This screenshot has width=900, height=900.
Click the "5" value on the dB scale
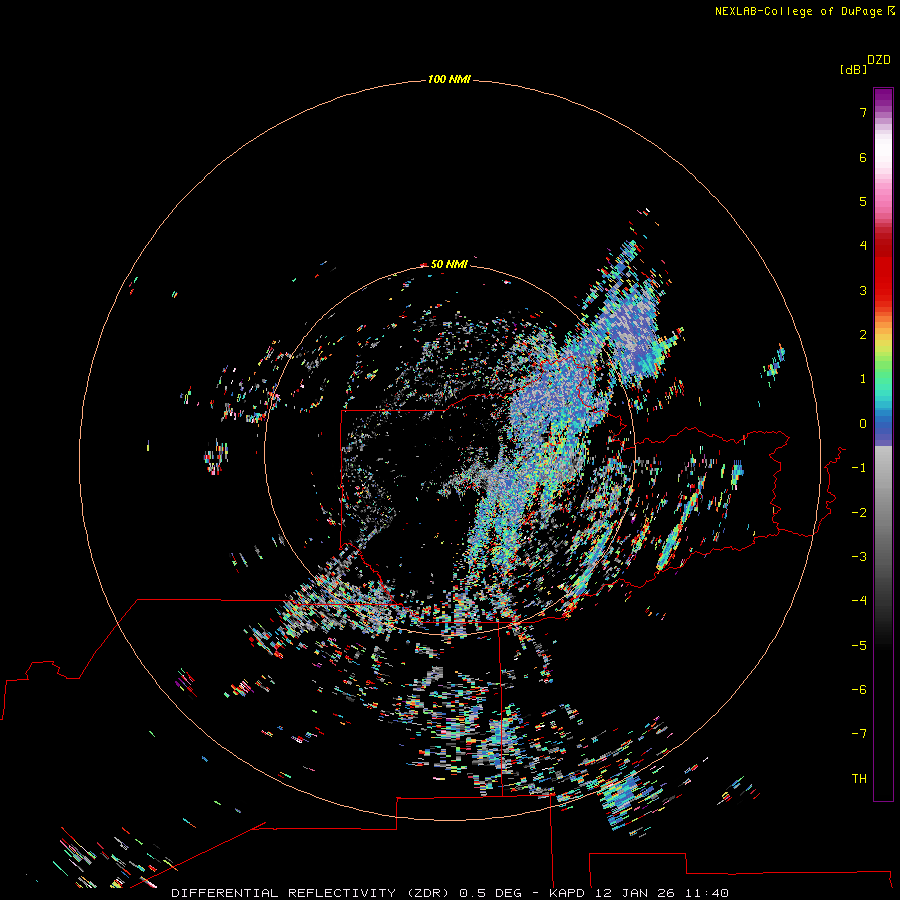pyautogui.click(x=863, y=201)
